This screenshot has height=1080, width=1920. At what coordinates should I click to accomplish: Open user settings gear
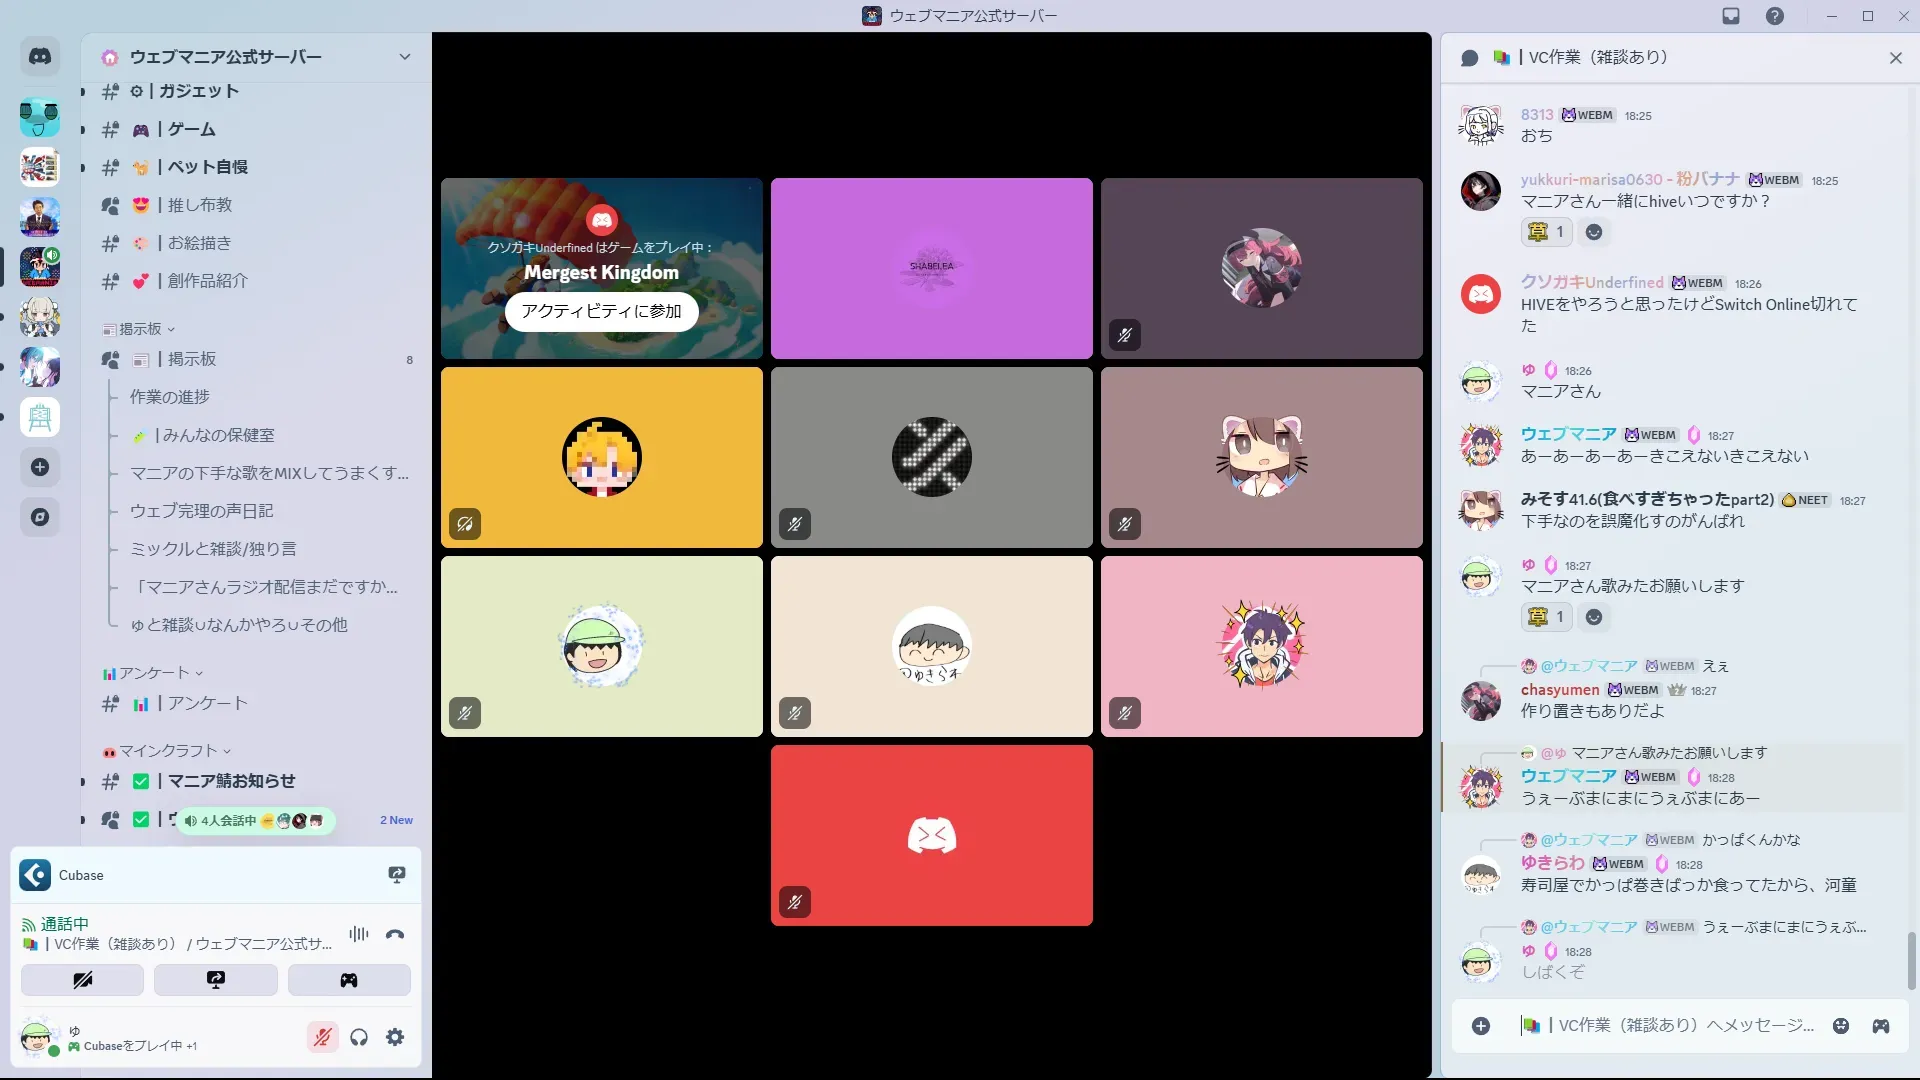click(x=395, y=1037)
